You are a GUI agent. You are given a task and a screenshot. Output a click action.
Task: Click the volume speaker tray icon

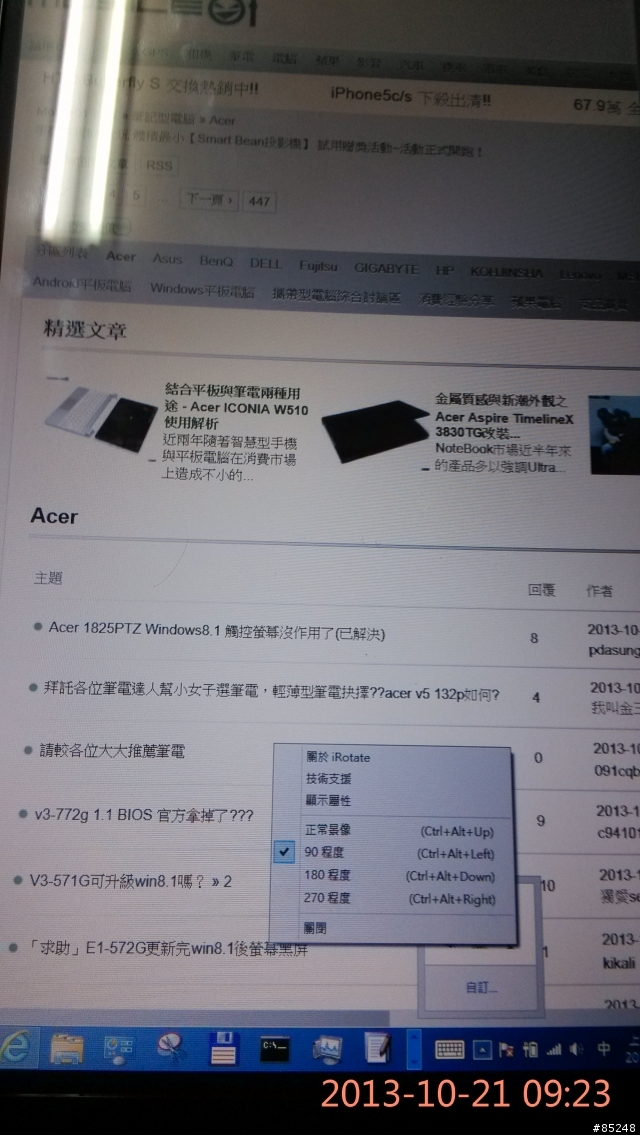pos(577,1048)
